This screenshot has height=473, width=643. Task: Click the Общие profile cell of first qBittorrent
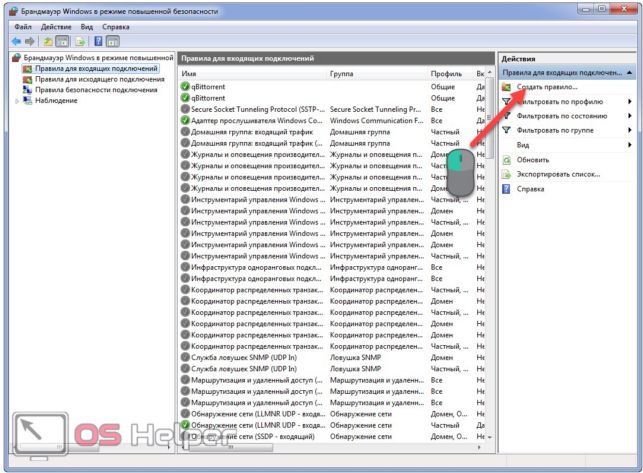442,87
